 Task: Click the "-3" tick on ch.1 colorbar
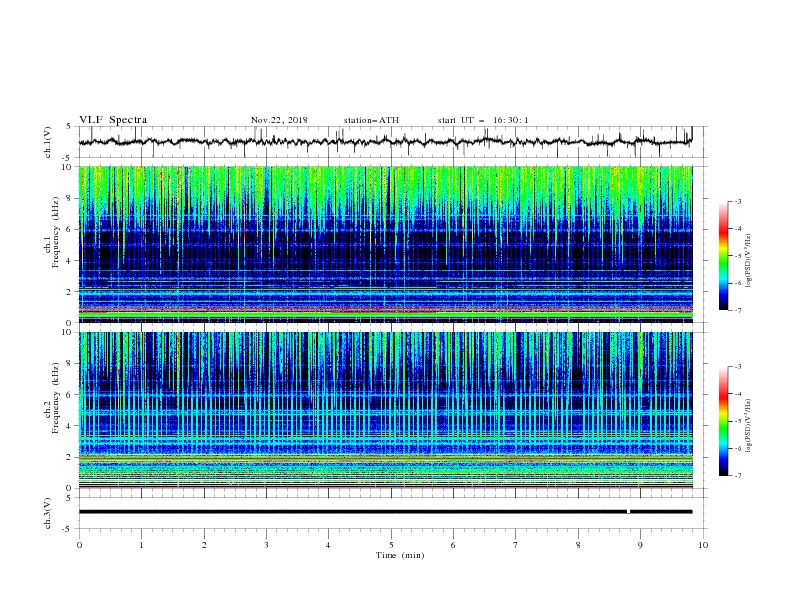click(x=738, y=201)
